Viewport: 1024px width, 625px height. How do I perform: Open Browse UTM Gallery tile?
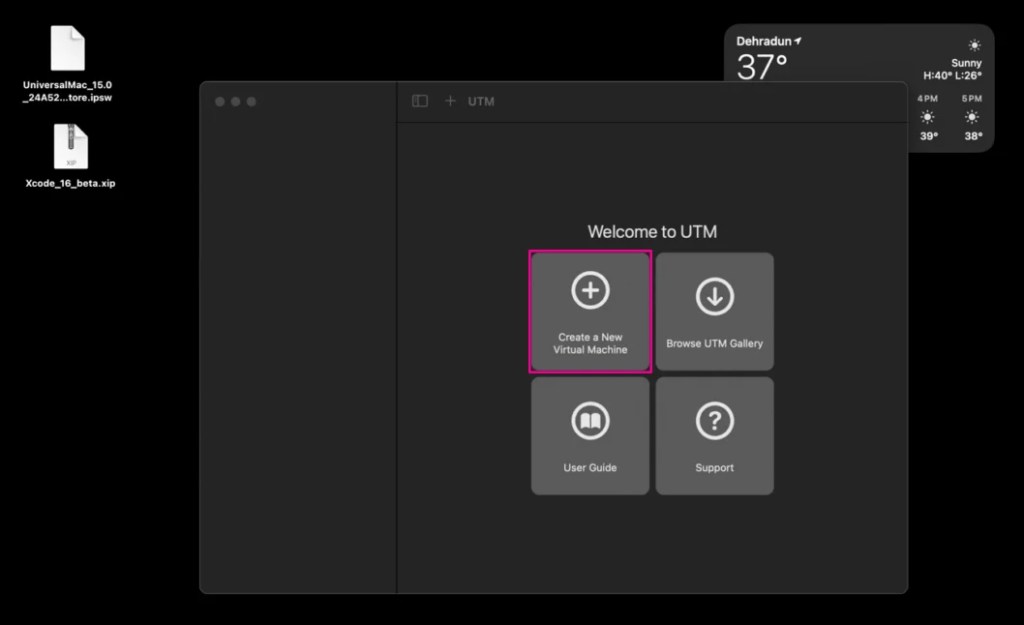pos(714,312)
